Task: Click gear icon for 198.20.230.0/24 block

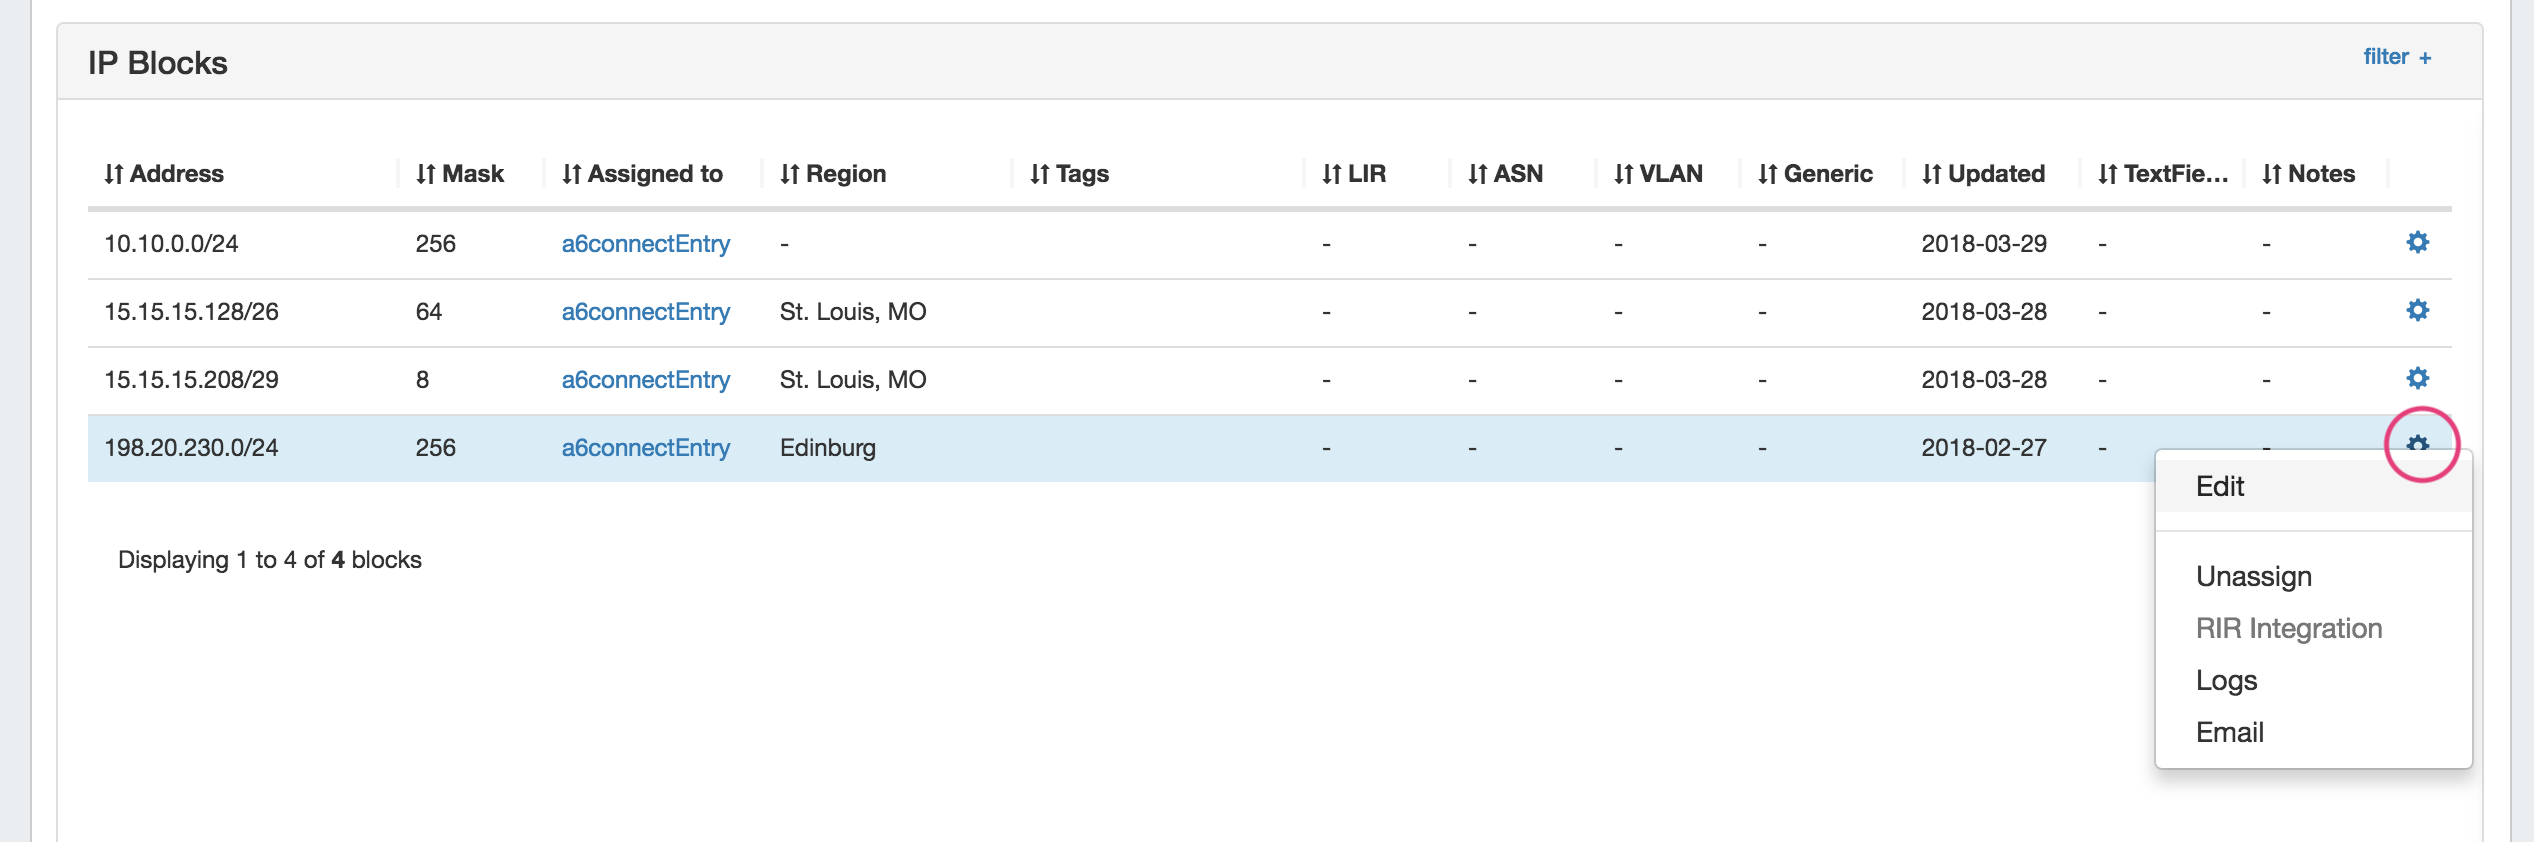Action: tap(2417, 442)
